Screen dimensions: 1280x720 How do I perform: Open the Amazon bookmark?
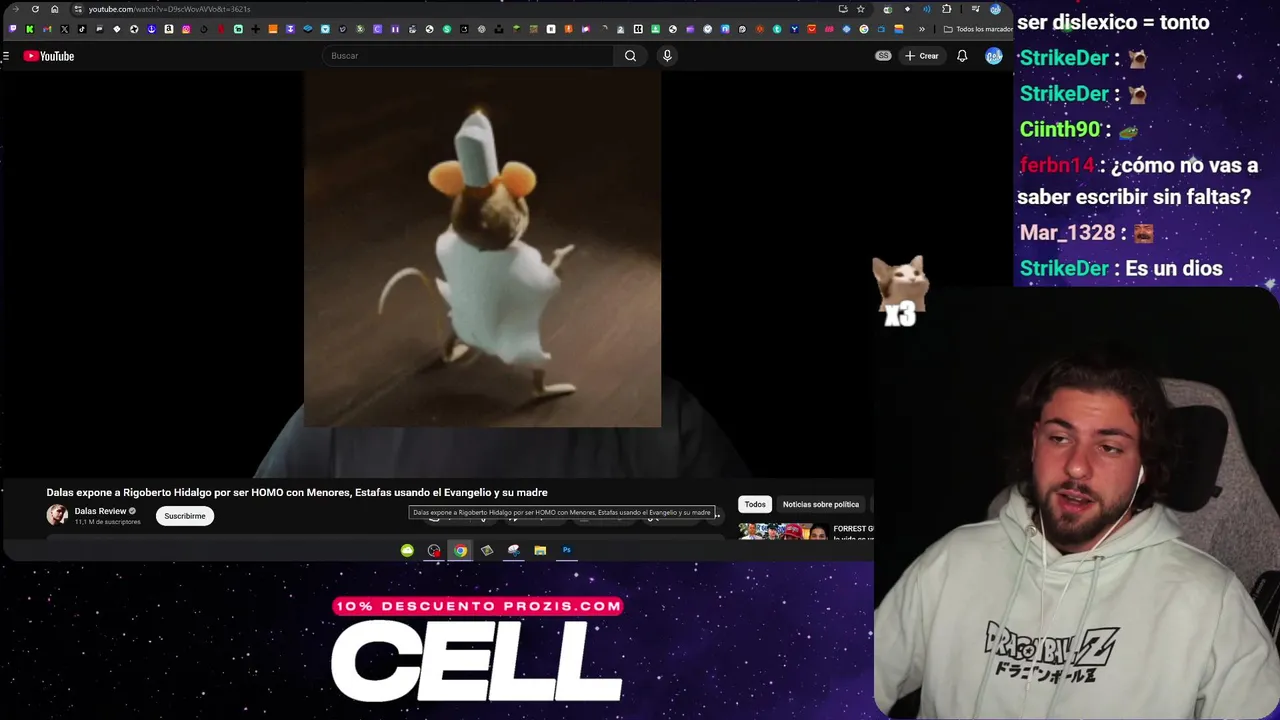(x=169, y=29)
